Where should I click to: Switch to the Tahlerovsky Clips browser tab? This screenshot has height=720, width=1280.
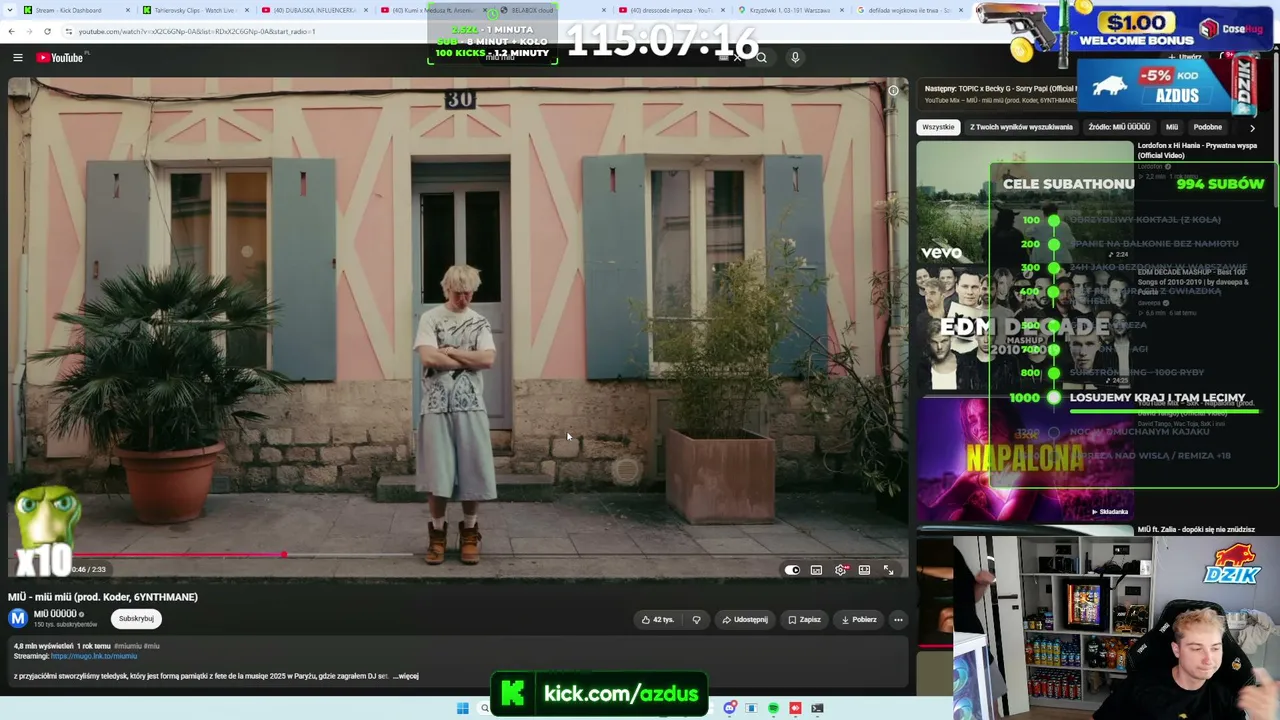click(x=195, y=10)
